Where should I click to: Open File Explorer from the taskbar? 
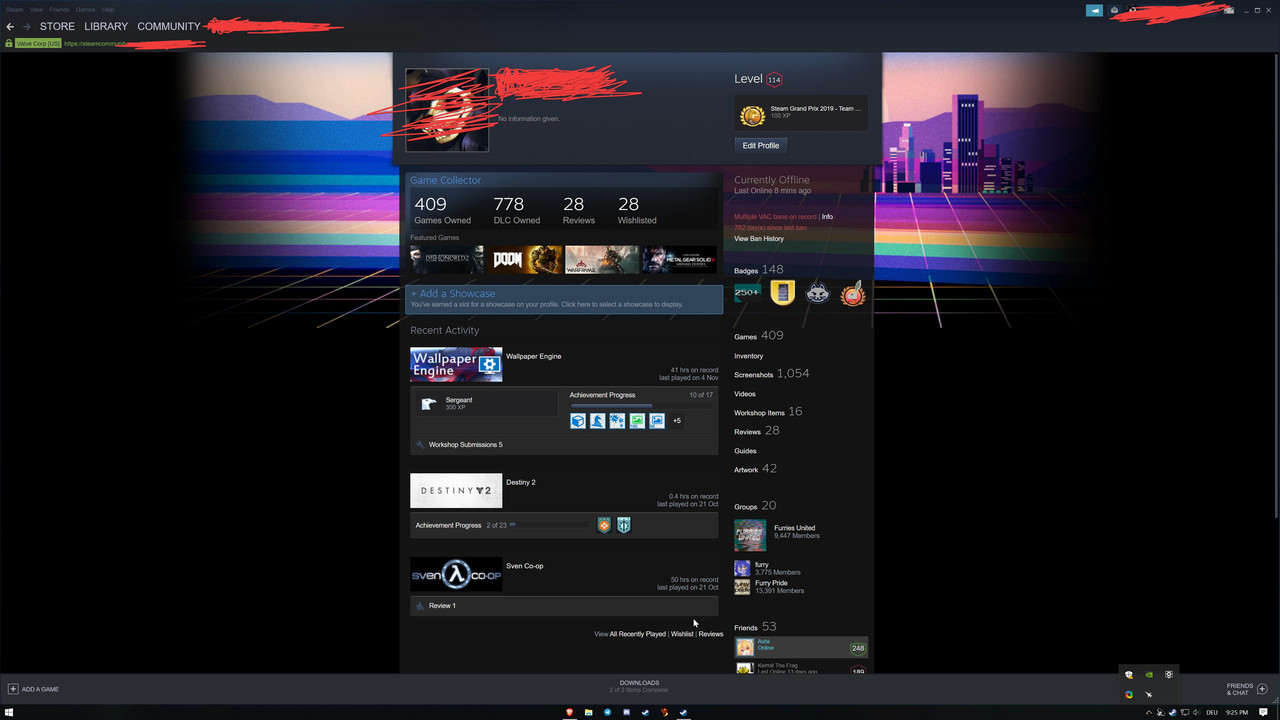589,712
